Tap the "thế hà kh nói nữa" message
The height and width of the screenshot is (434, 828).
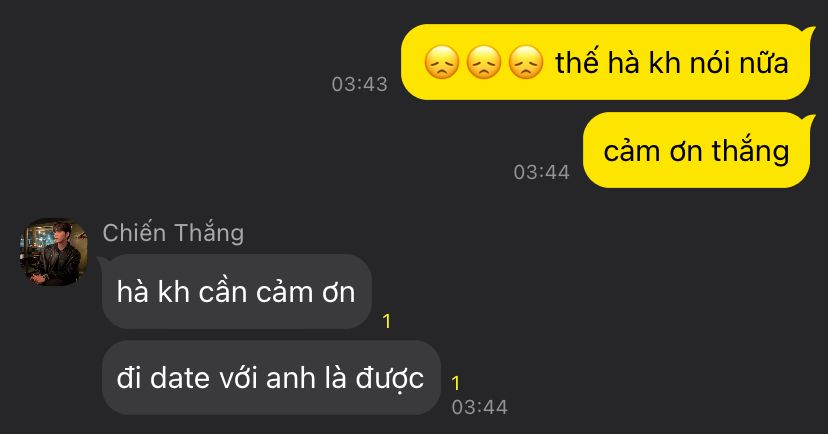click(607, 62)
